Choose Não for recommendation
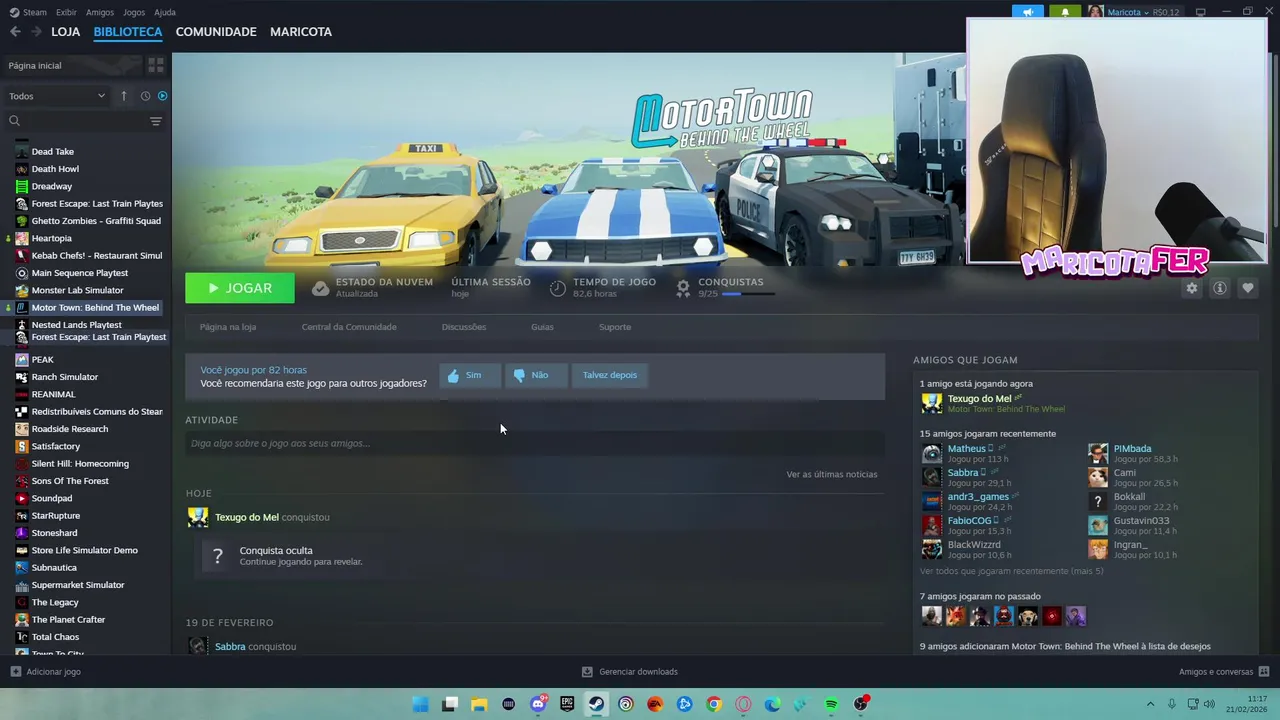The image size is (1280, 720). [535, 375]
